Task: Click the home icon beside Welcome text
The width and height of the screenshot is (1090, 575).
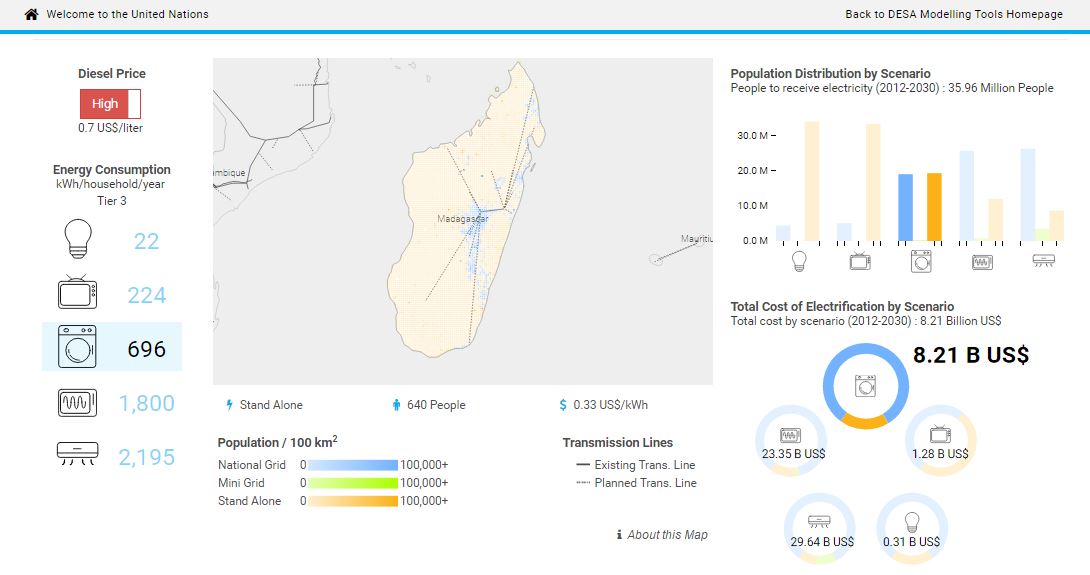Action: [31, 15]
